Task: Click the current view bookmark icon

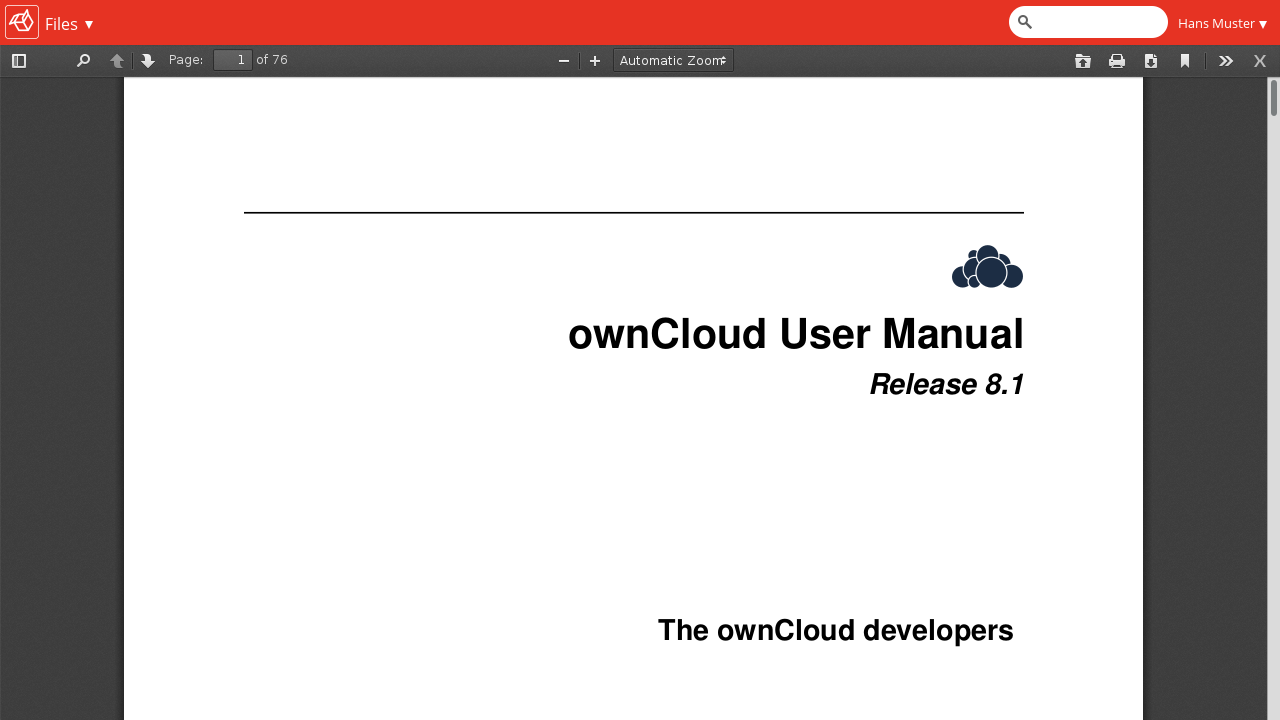Action: coord(1185,61)
